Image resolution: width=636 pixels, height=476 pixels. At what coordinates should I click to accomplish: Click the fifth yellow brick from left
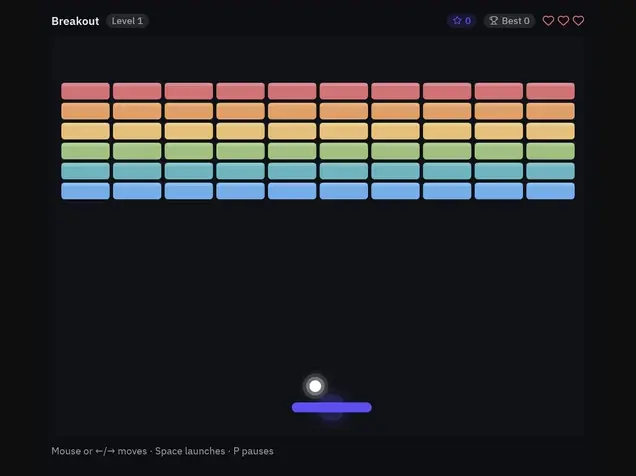click(x=292, y=131)
